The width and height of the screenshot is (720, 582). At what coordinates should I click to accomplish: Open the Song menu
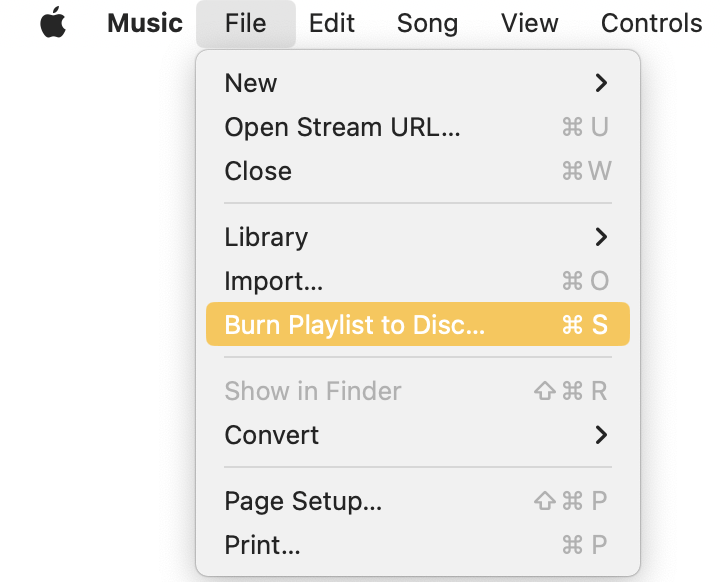(427, 23)
